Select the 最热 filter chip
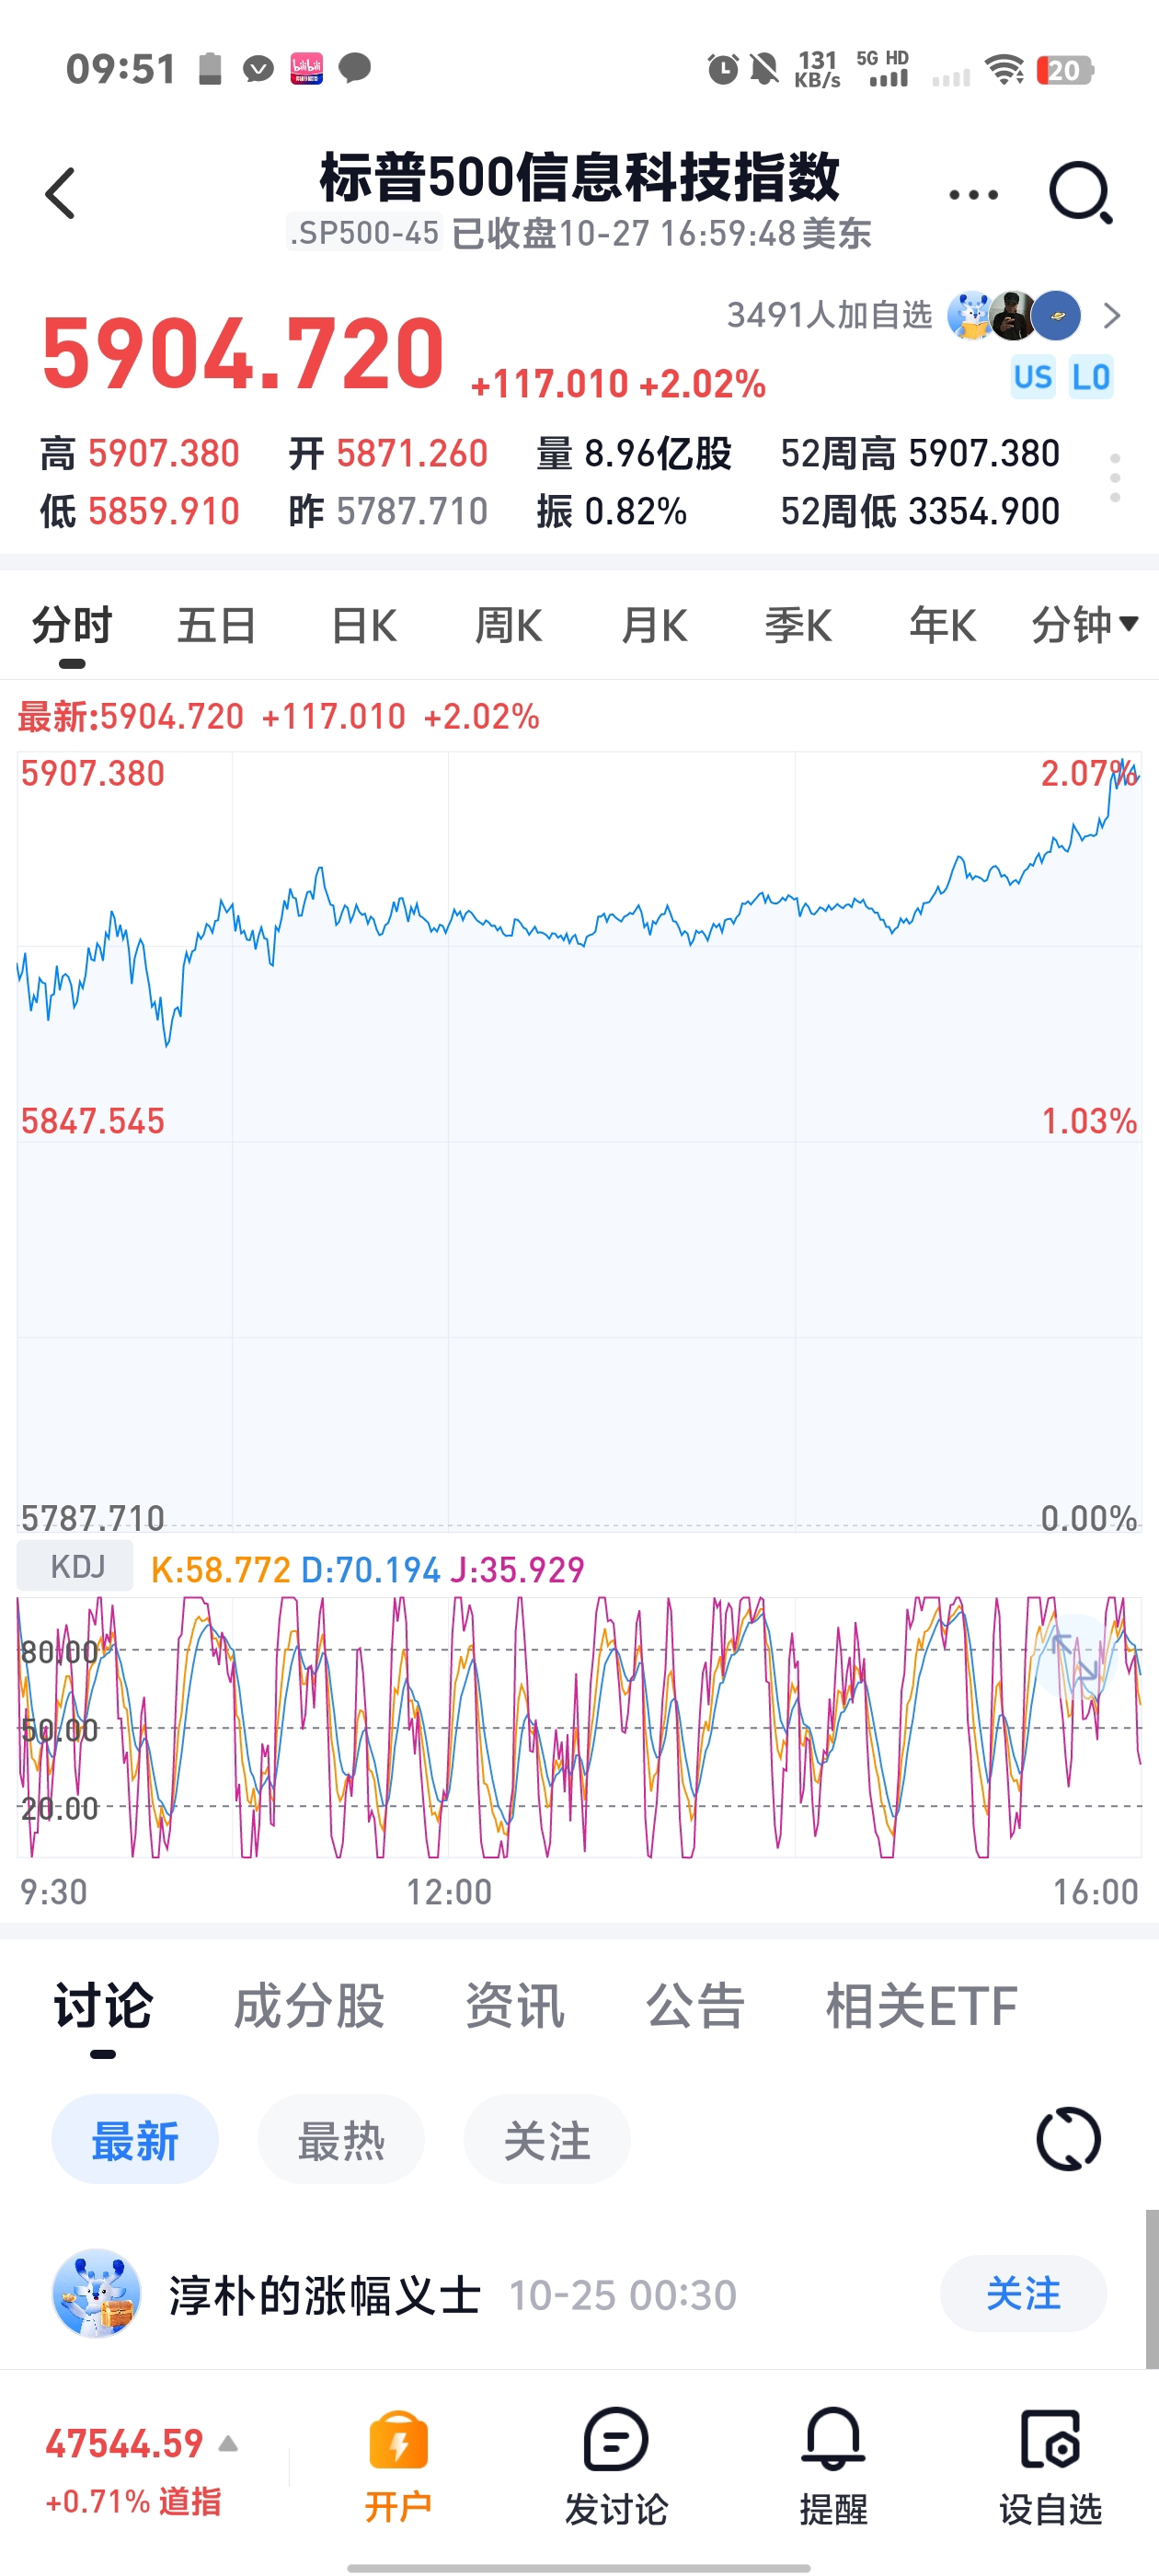 point(341,2140)
